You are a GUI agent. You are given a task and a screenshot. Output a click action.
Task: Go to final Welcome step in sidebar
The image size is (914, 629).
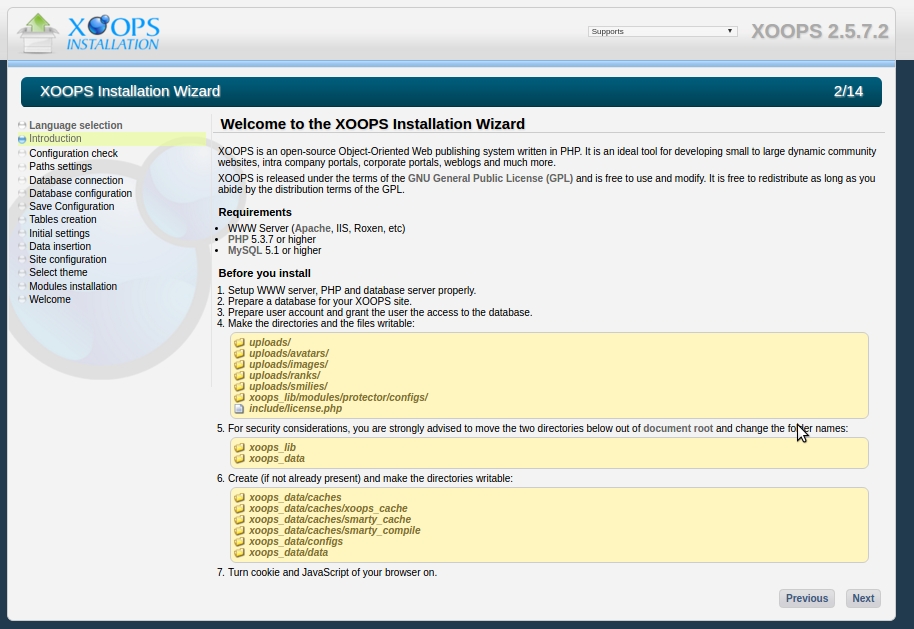[50, 300]
